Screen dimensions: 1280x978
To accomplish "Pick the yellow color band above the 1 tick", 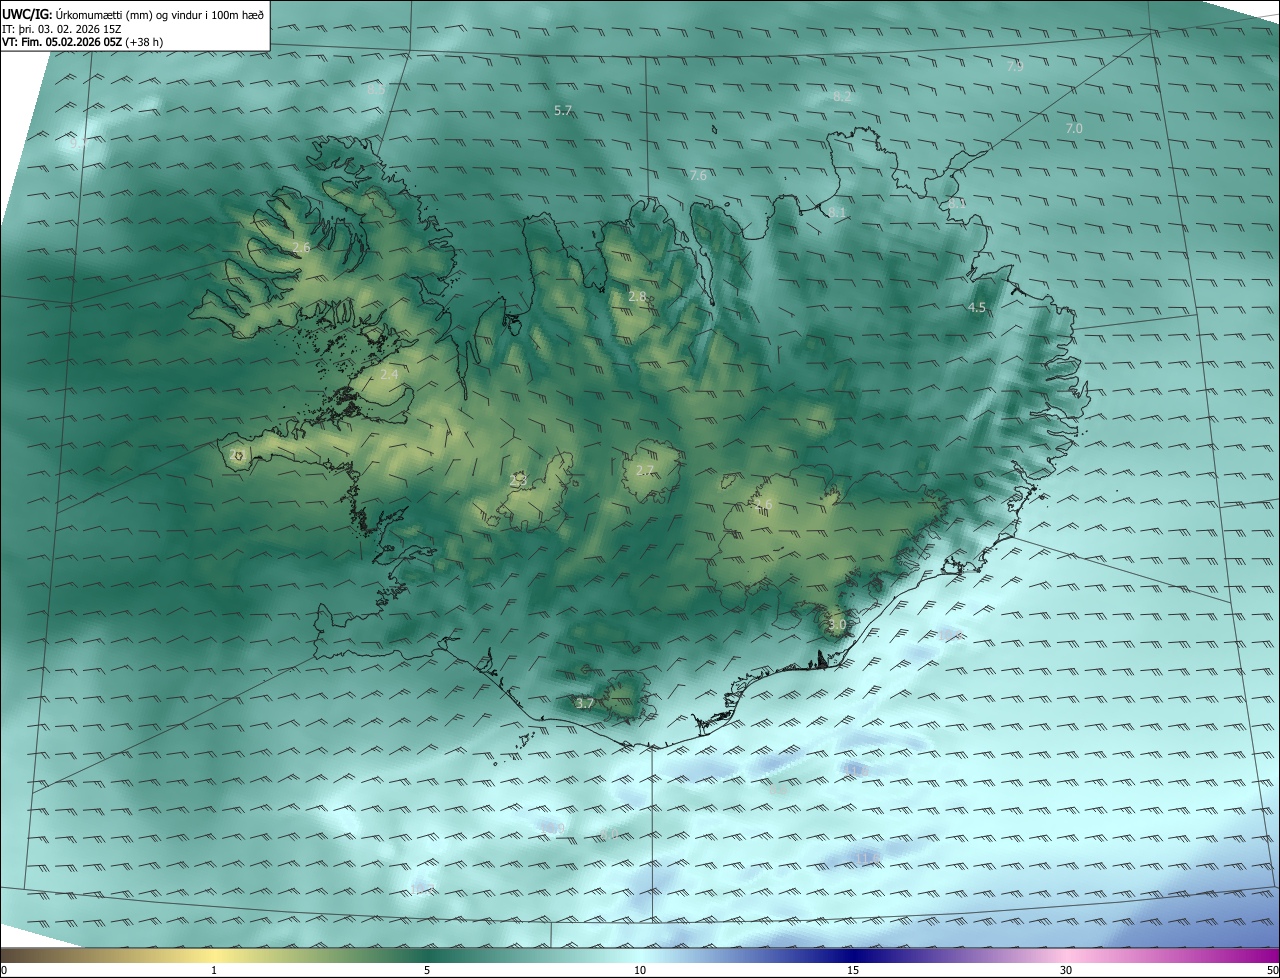I will (x=214, y=955).
